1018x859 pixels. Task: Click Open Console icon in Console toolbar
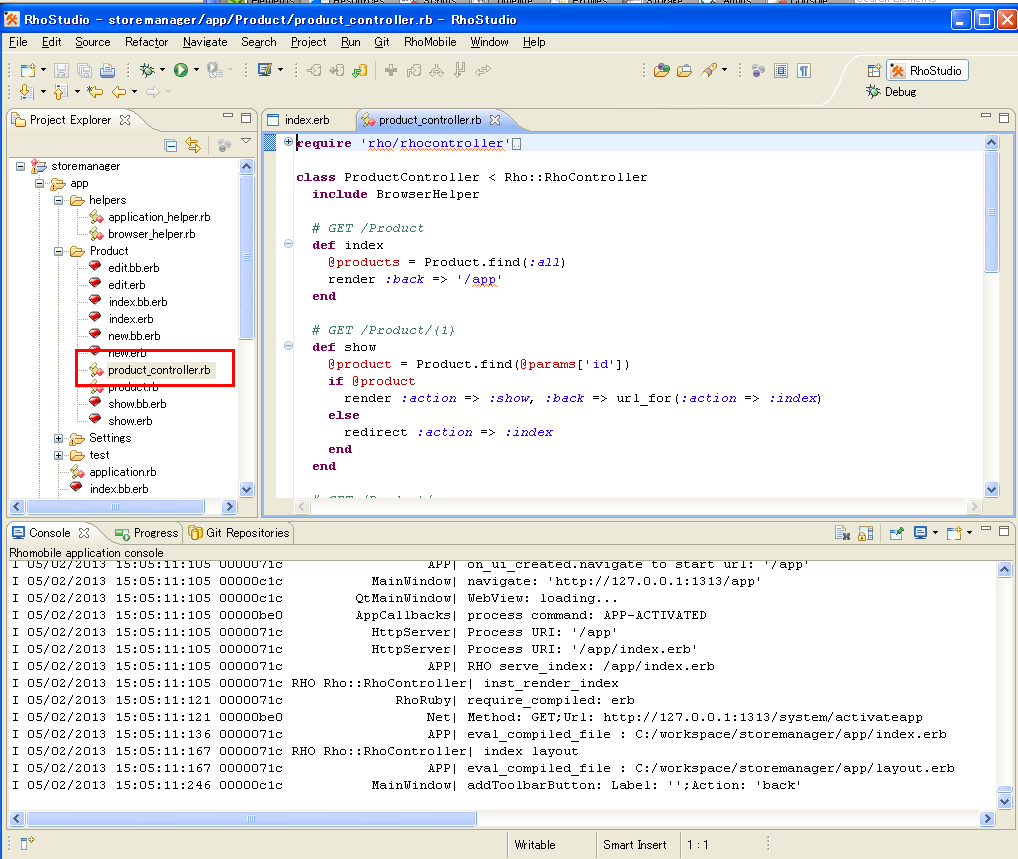(954, 534)
